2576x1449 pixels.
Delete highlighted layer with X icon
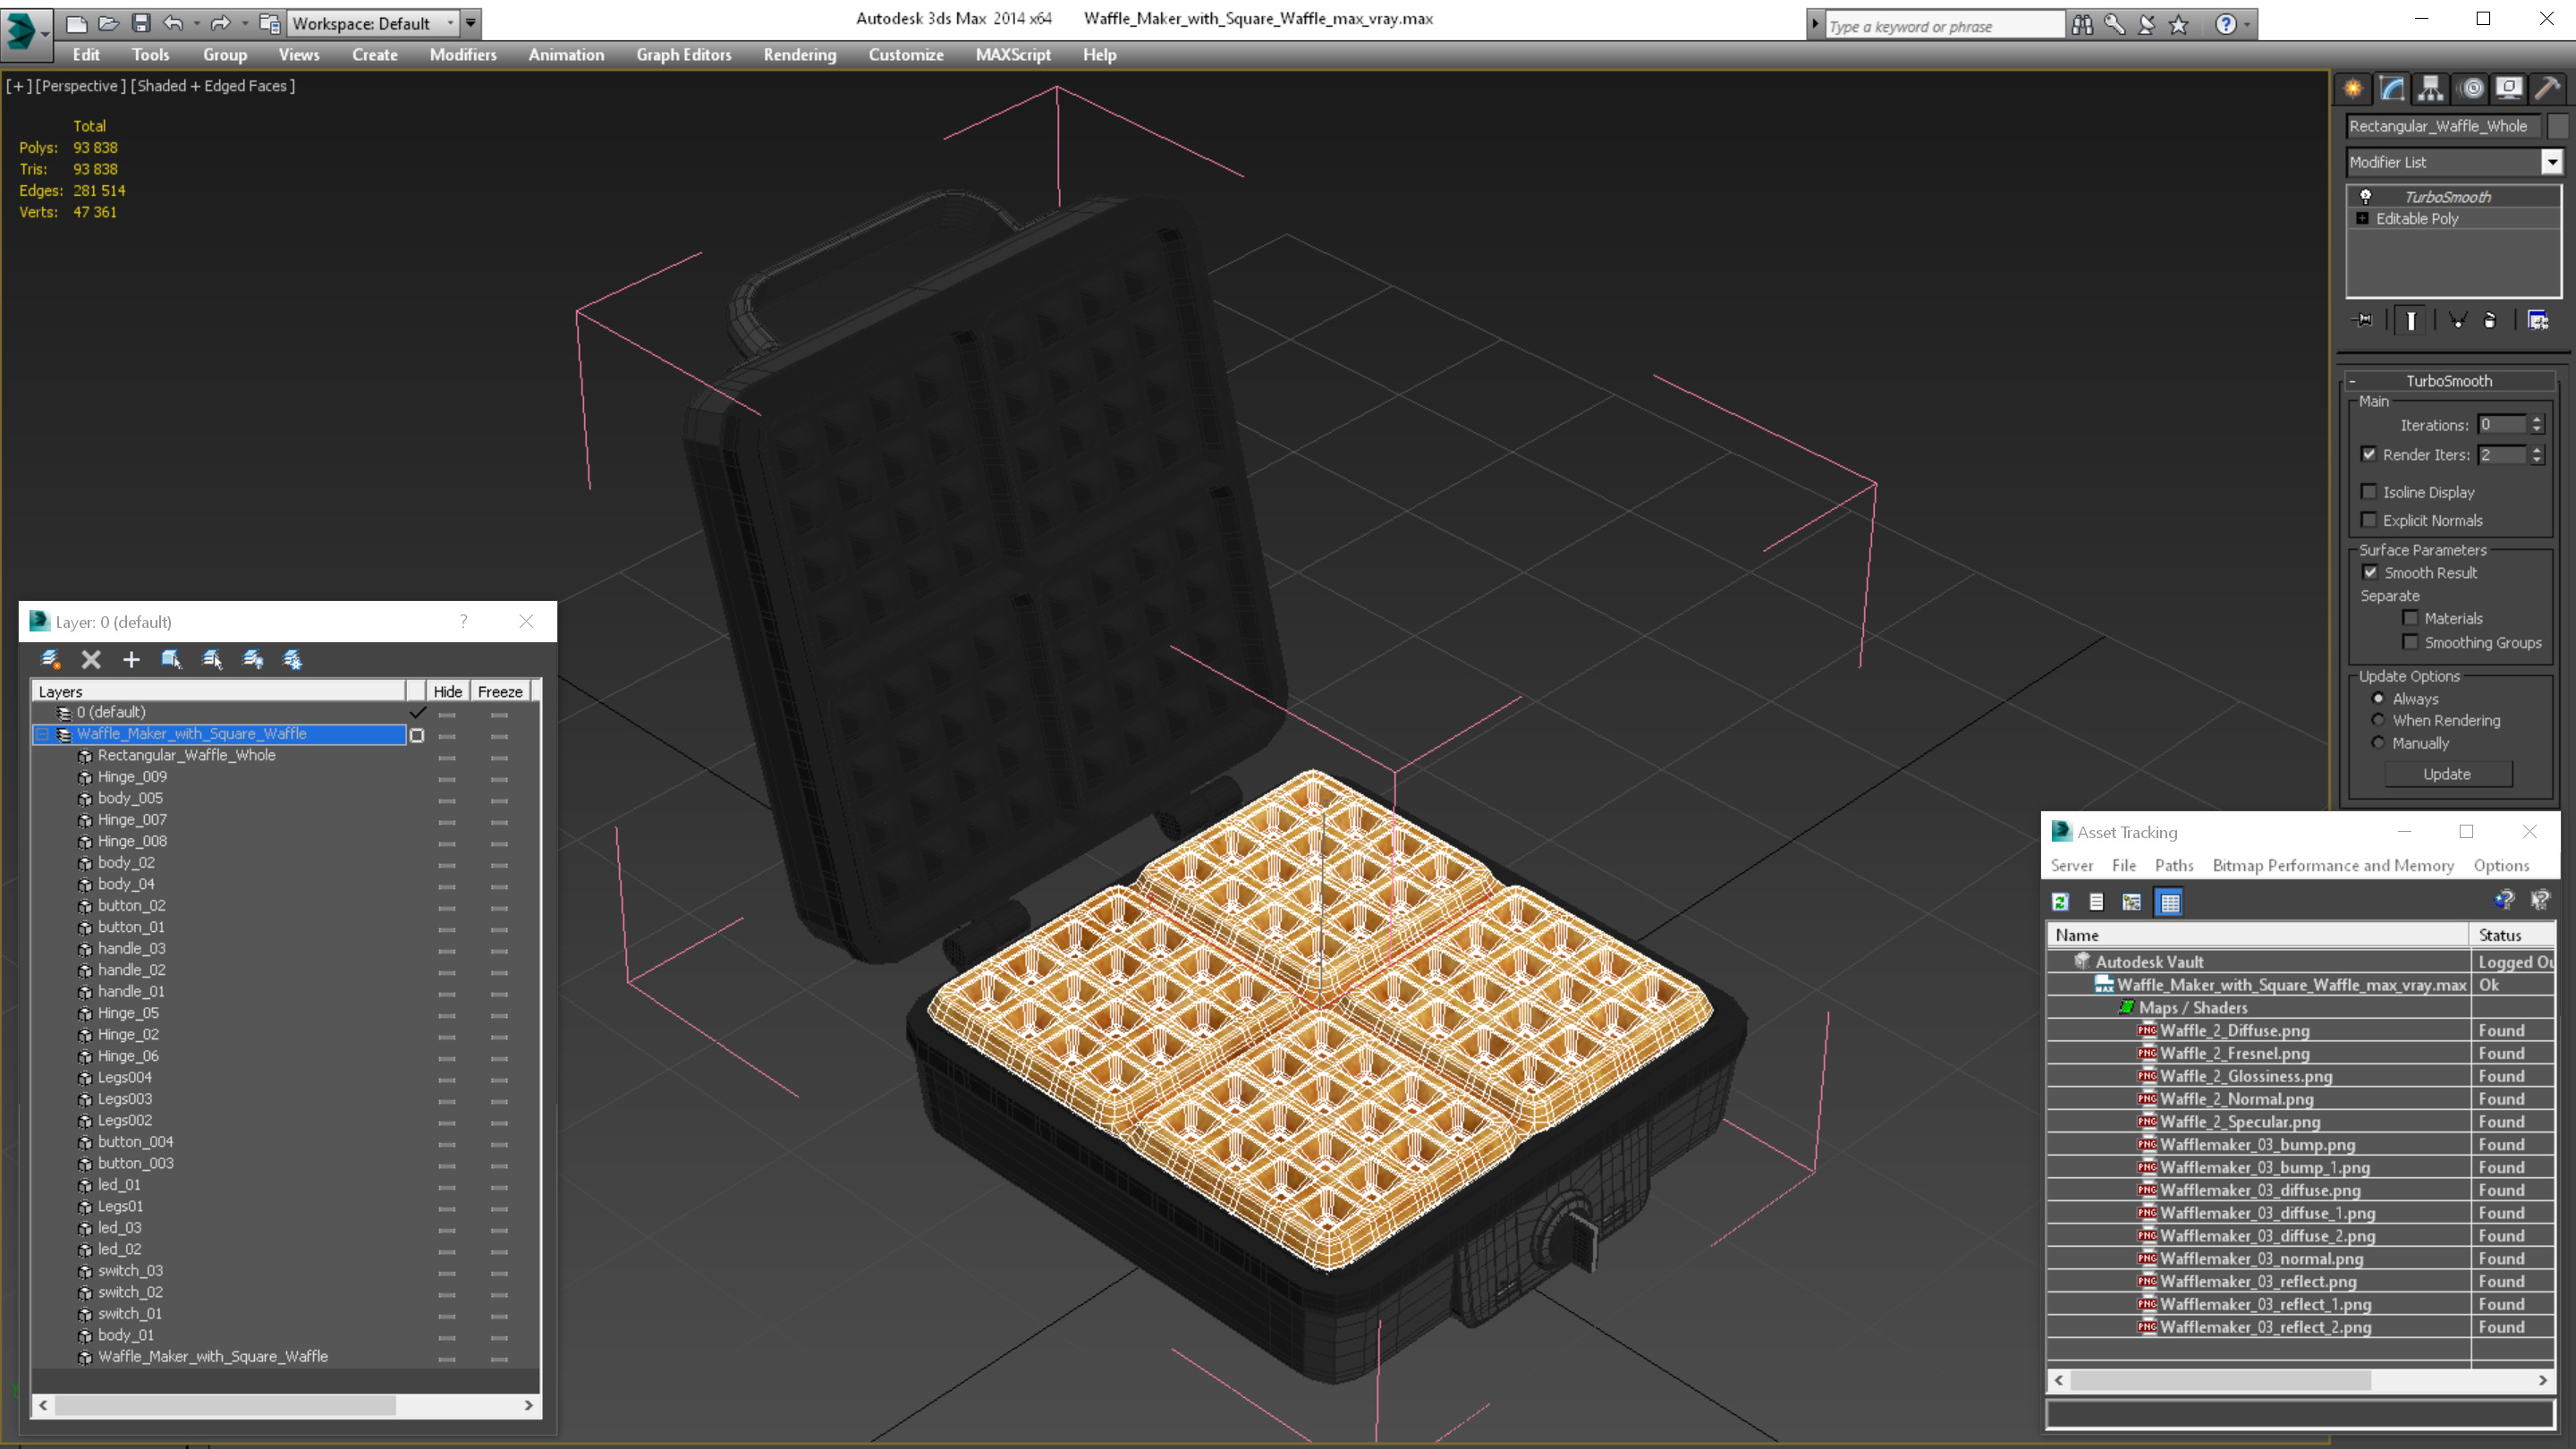(x=91, y=659)
